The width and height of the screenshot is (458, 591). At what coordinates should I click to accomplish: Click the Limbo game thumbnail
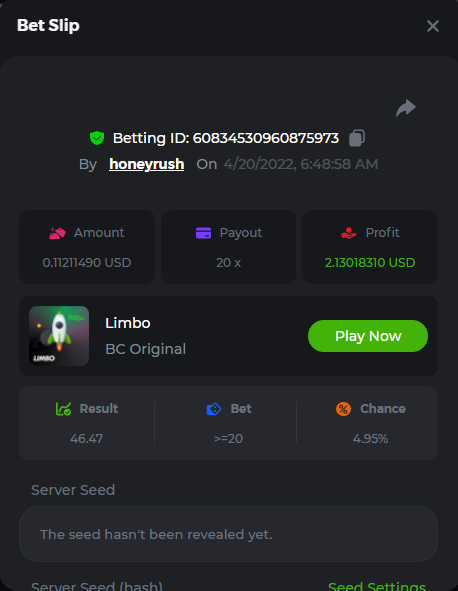(x=59, y=336)
